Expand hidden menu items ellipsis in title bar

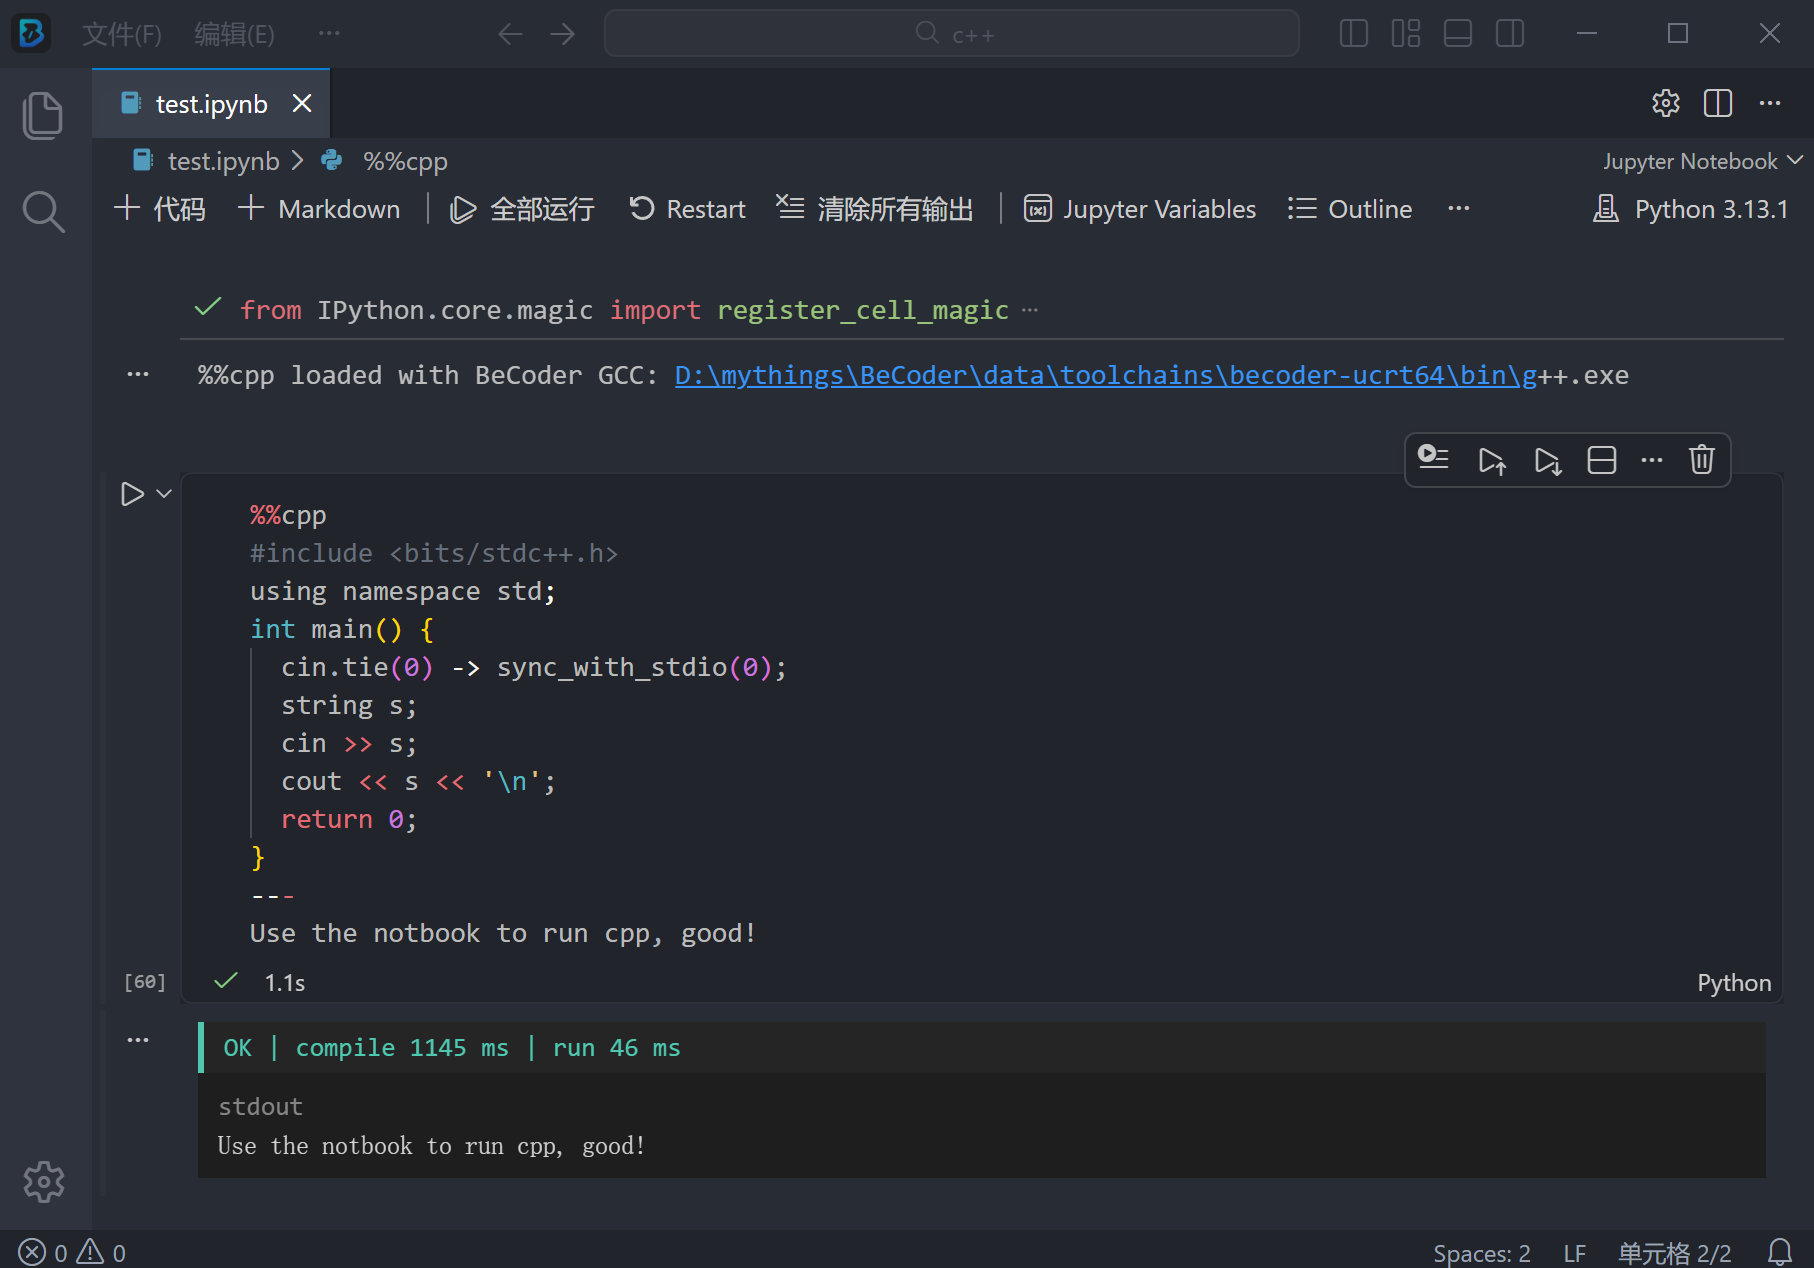tap(329, 34)
